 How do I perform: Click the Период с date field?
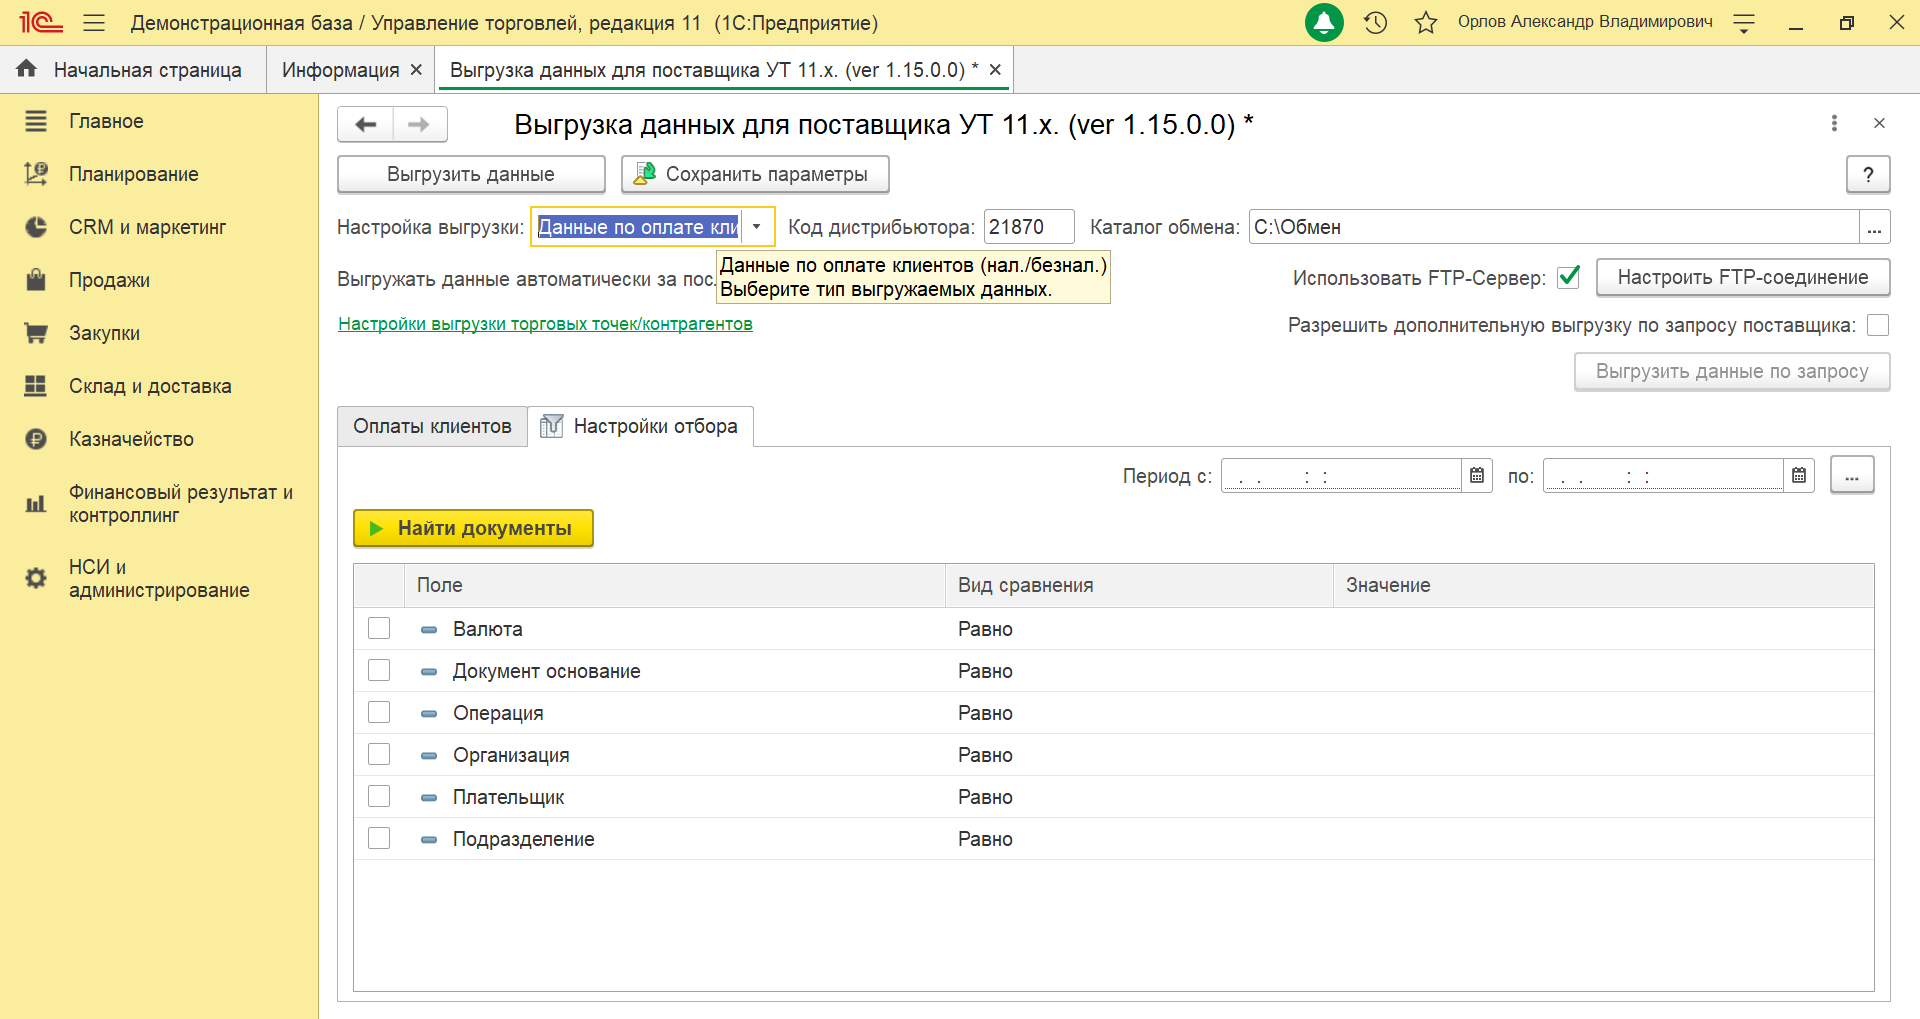[x=1341, y=476]
